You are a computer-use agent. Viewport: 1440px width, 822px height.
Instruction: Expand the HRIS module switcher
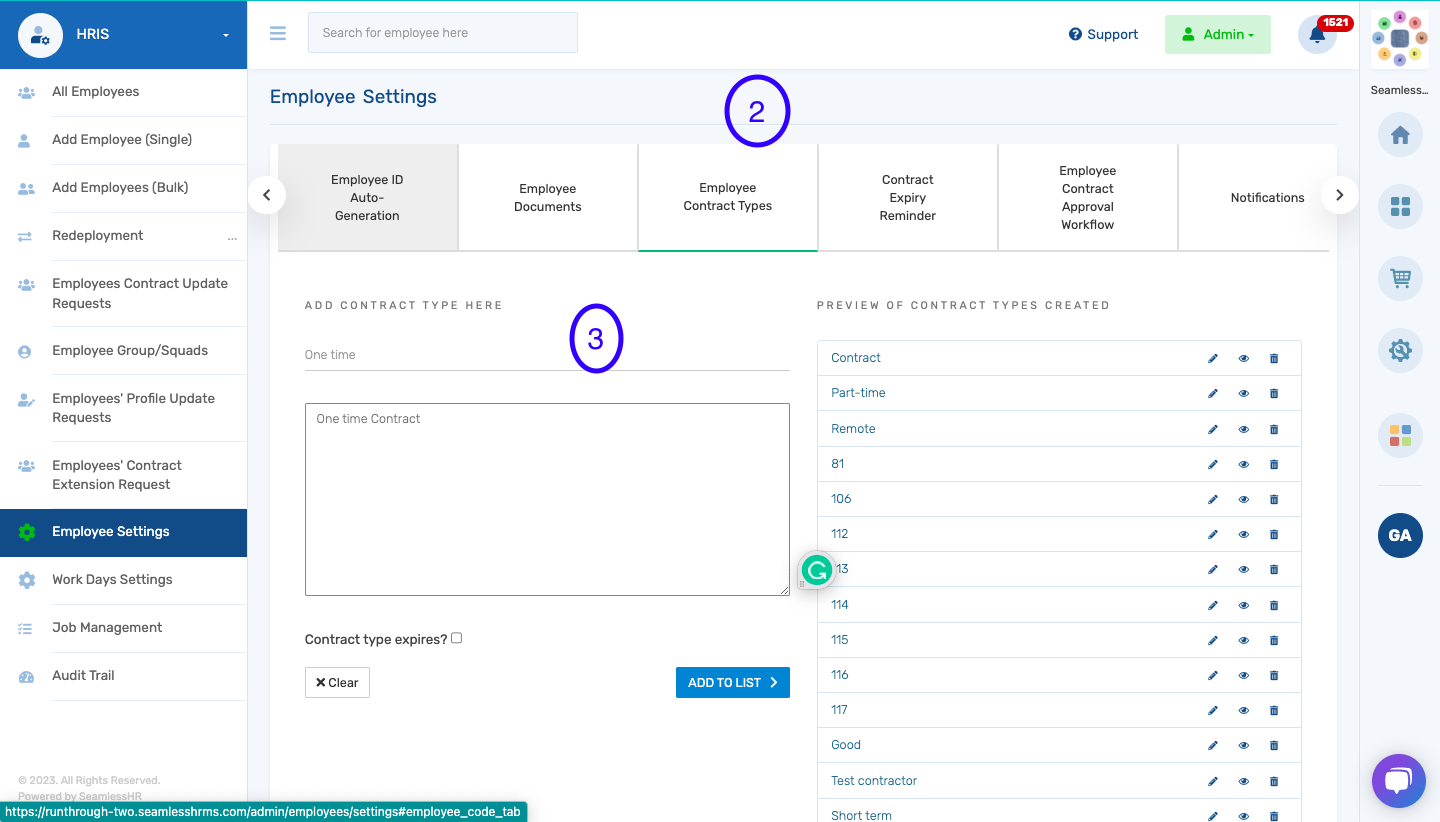[x=228, y=33]
